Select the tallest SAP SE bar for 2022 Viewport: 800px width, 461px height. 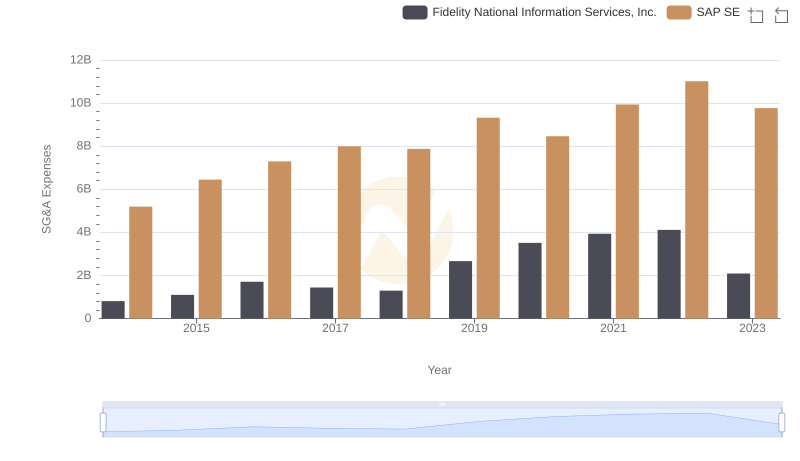pyautogui.click(x=697, y=200)
